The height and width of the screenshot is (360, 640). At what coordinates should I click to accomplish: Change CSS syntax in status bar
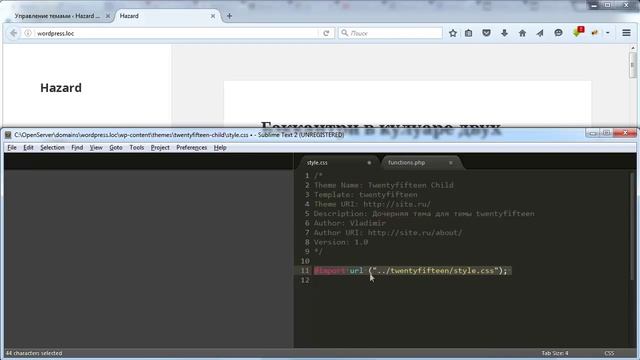[x=609, y=353]
